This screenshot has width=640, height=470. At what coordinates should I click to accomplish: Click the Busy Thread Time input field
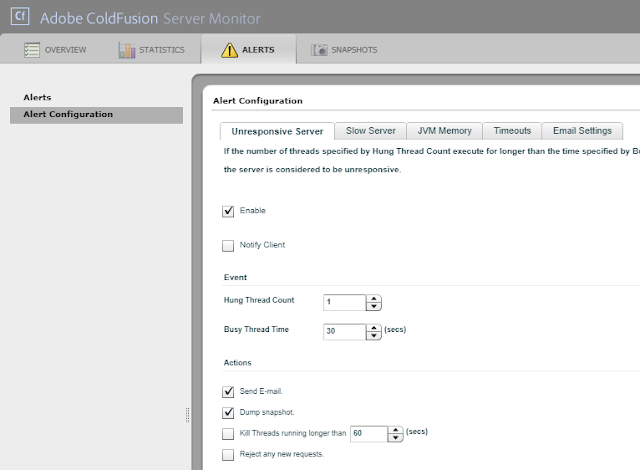(345, 331)
